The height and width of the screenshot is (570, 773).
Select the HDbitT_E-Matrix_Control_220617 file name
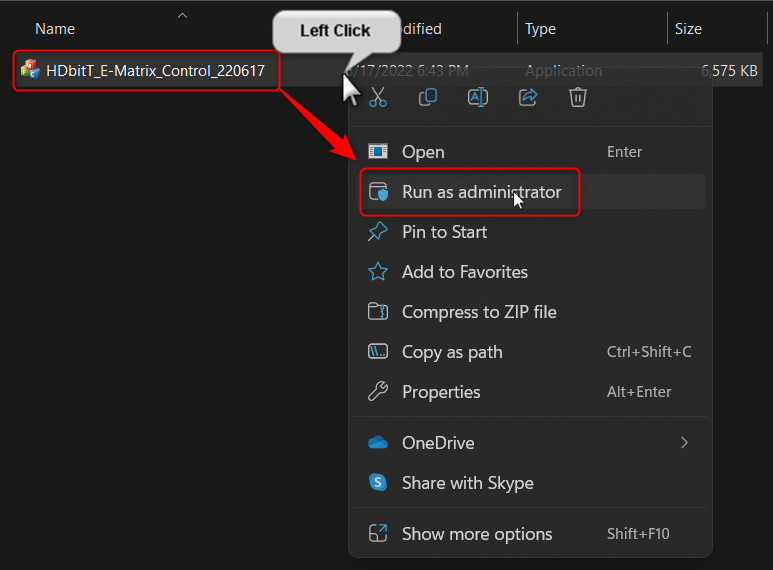[x=155, y=71]
